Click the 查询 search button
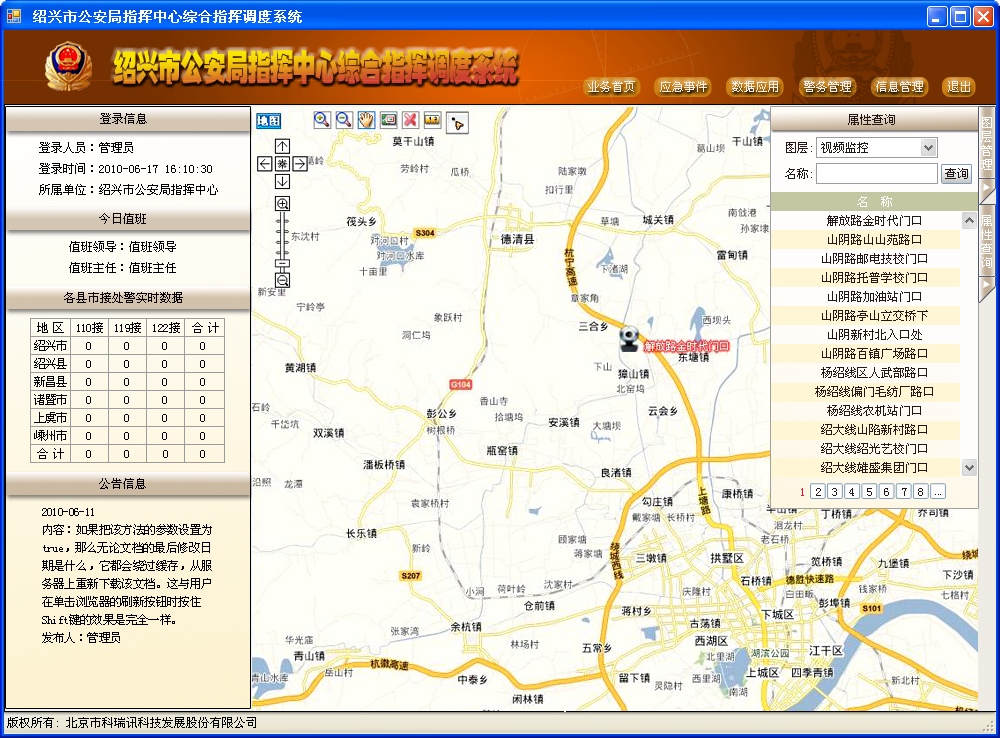The height and width of the screenshot is (738, 1000). coord(956,174)
